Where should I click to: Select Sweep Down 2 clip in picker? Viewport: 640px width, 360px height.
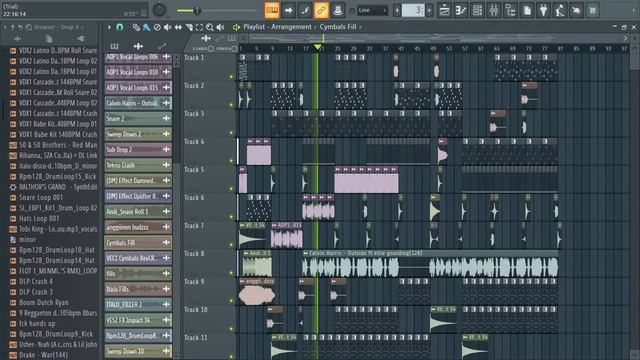pyautogui.click(x=138, y=134)
